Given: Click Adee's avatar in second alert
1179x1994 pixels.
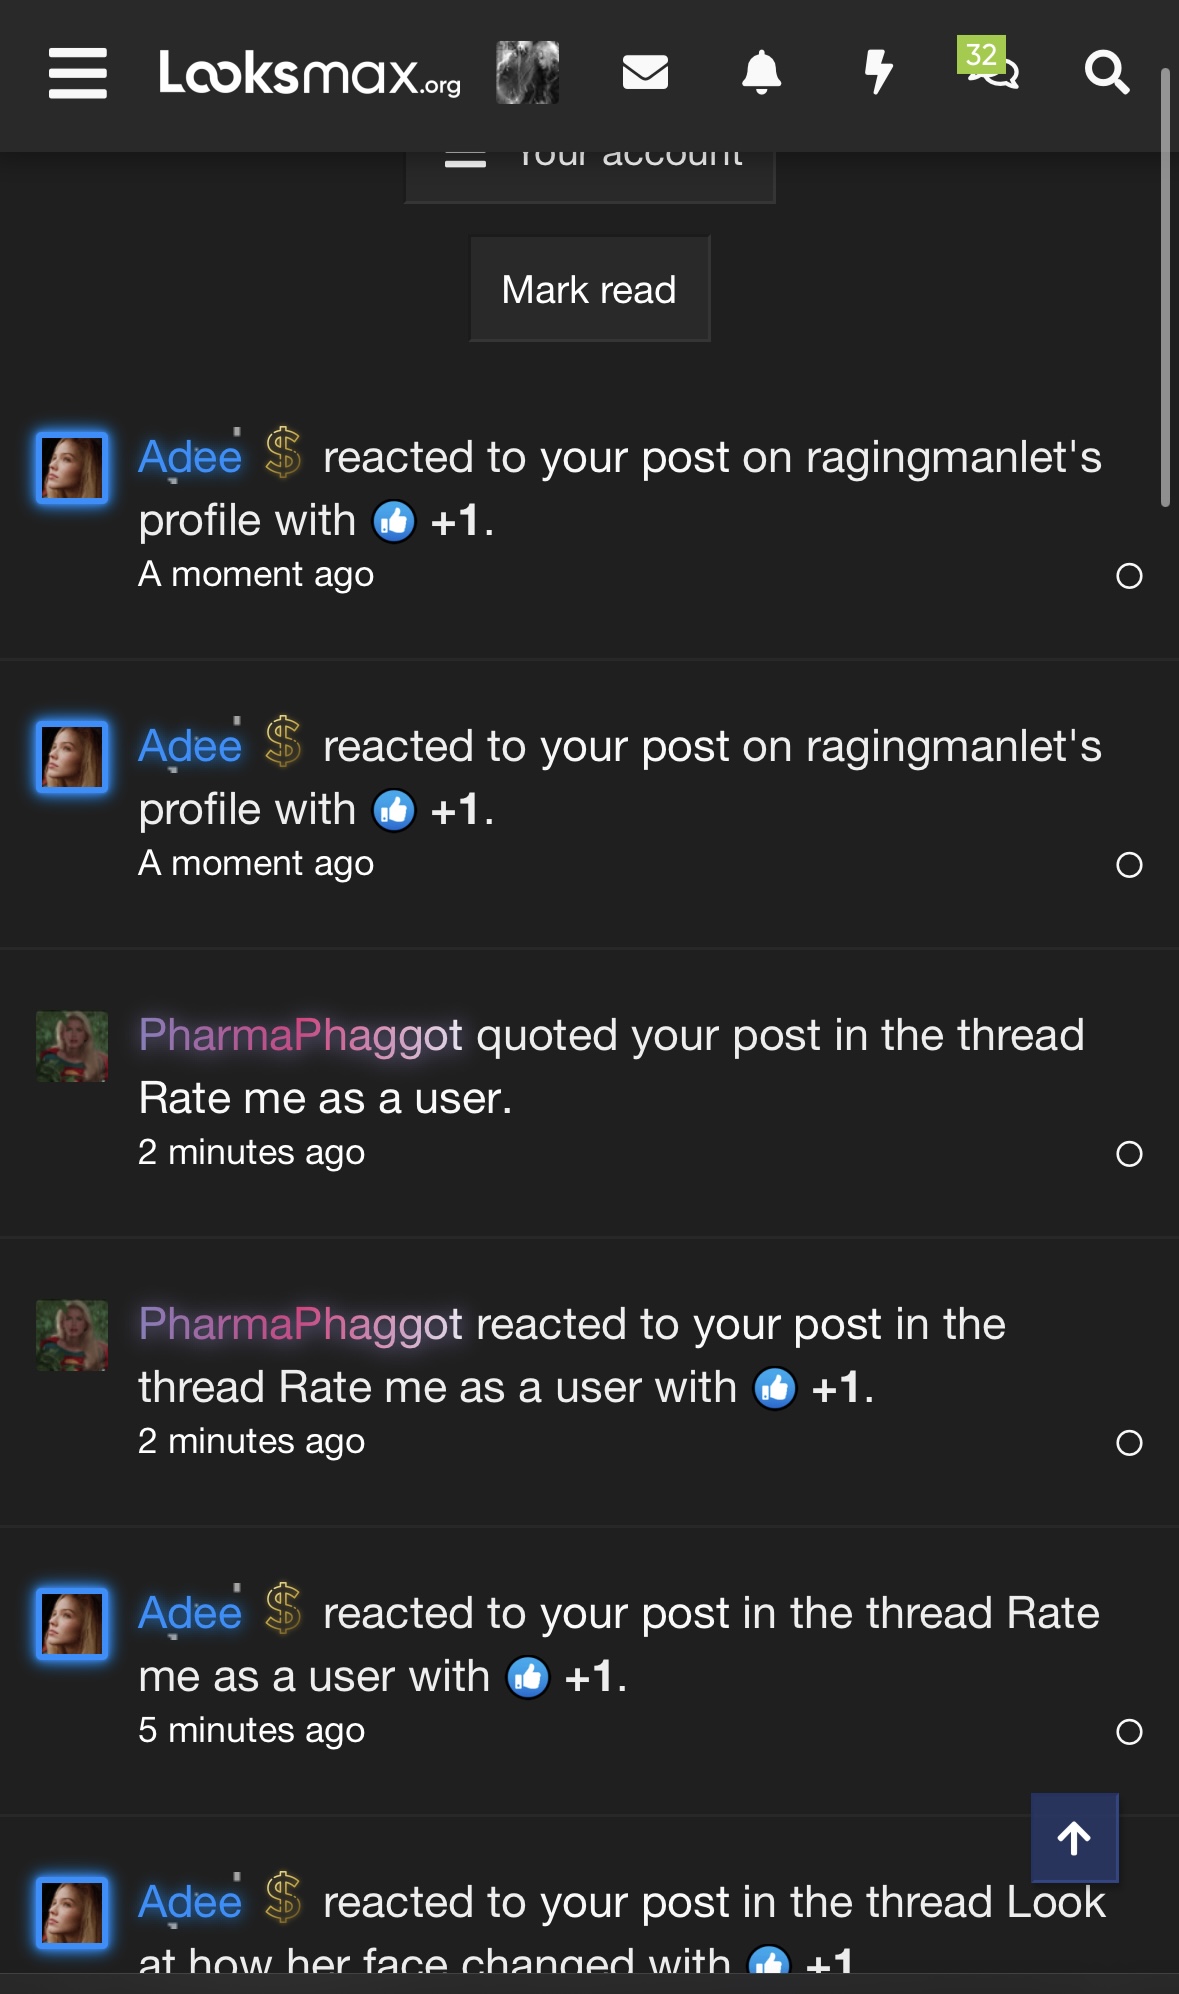Looking at the screenshot, I should pyautogui.click(x=72, y=757).
